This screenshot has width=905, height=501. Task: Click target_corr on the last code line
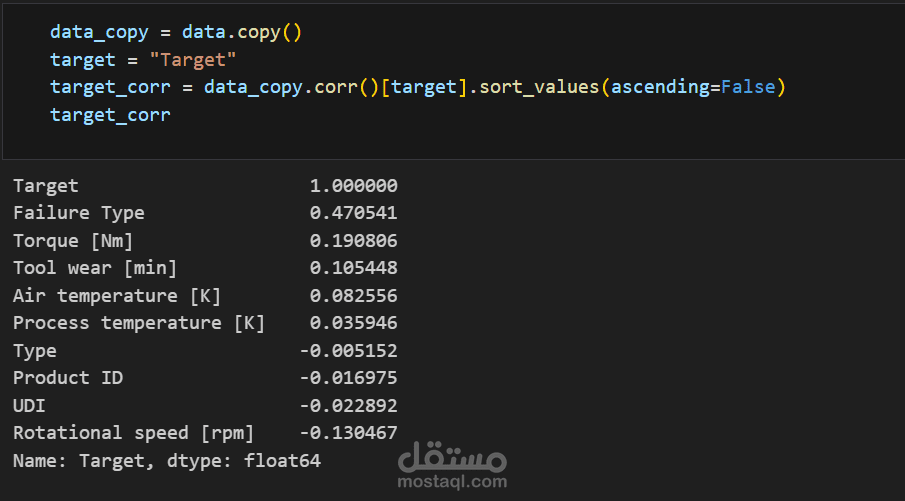110,114
